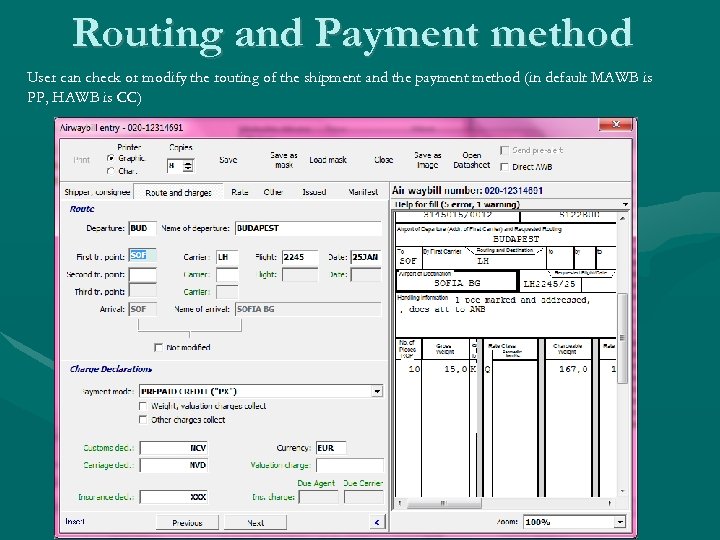Click the collapse arrow button
This screenshot has width=720, height=540.
pyautogui.click(x=377, y=522)
